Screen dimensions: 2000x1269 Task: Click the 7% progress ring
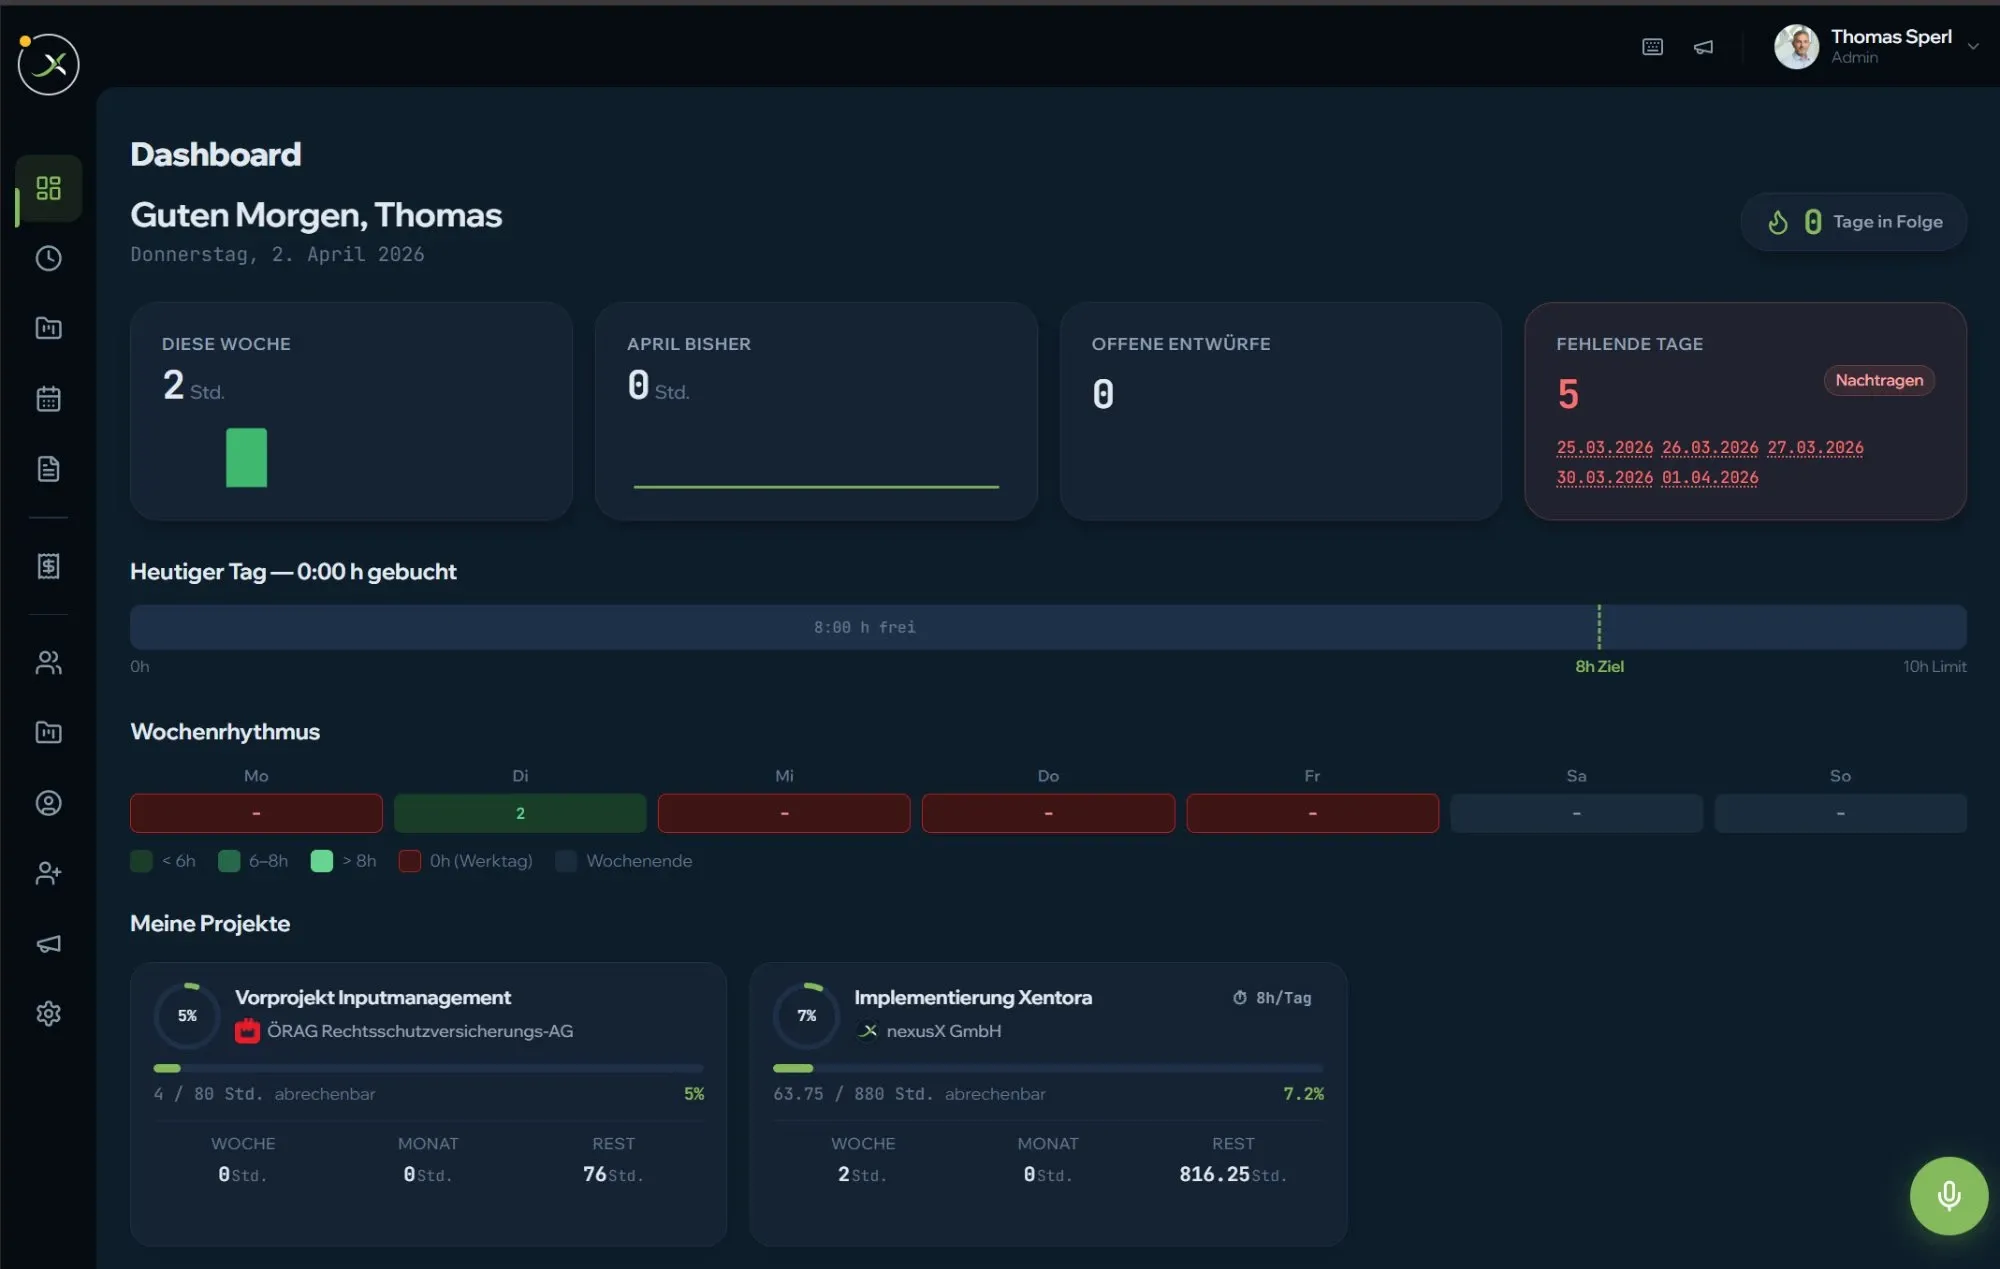coord(806,1016)
